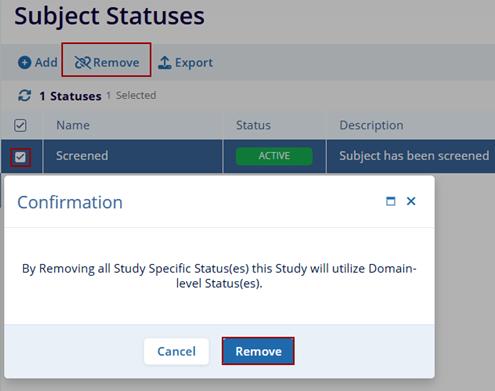Click the Confirmation dialog title
This screenshot has height=391, width=495.
70,202
